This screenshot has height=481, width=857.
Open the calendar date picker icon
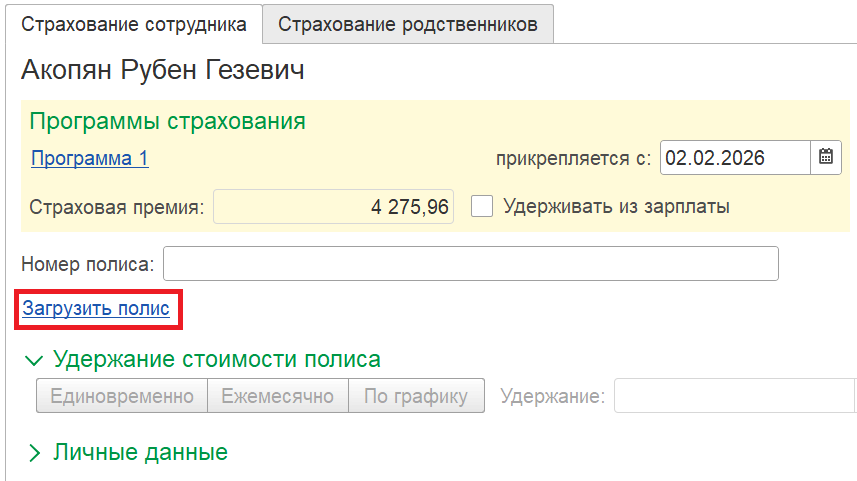tap(826, 157)
